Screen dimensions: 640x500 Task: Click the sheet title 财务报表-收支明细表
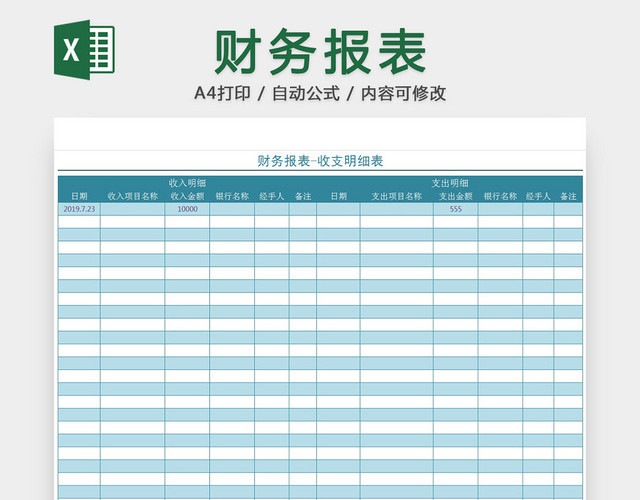coord(320,161)
